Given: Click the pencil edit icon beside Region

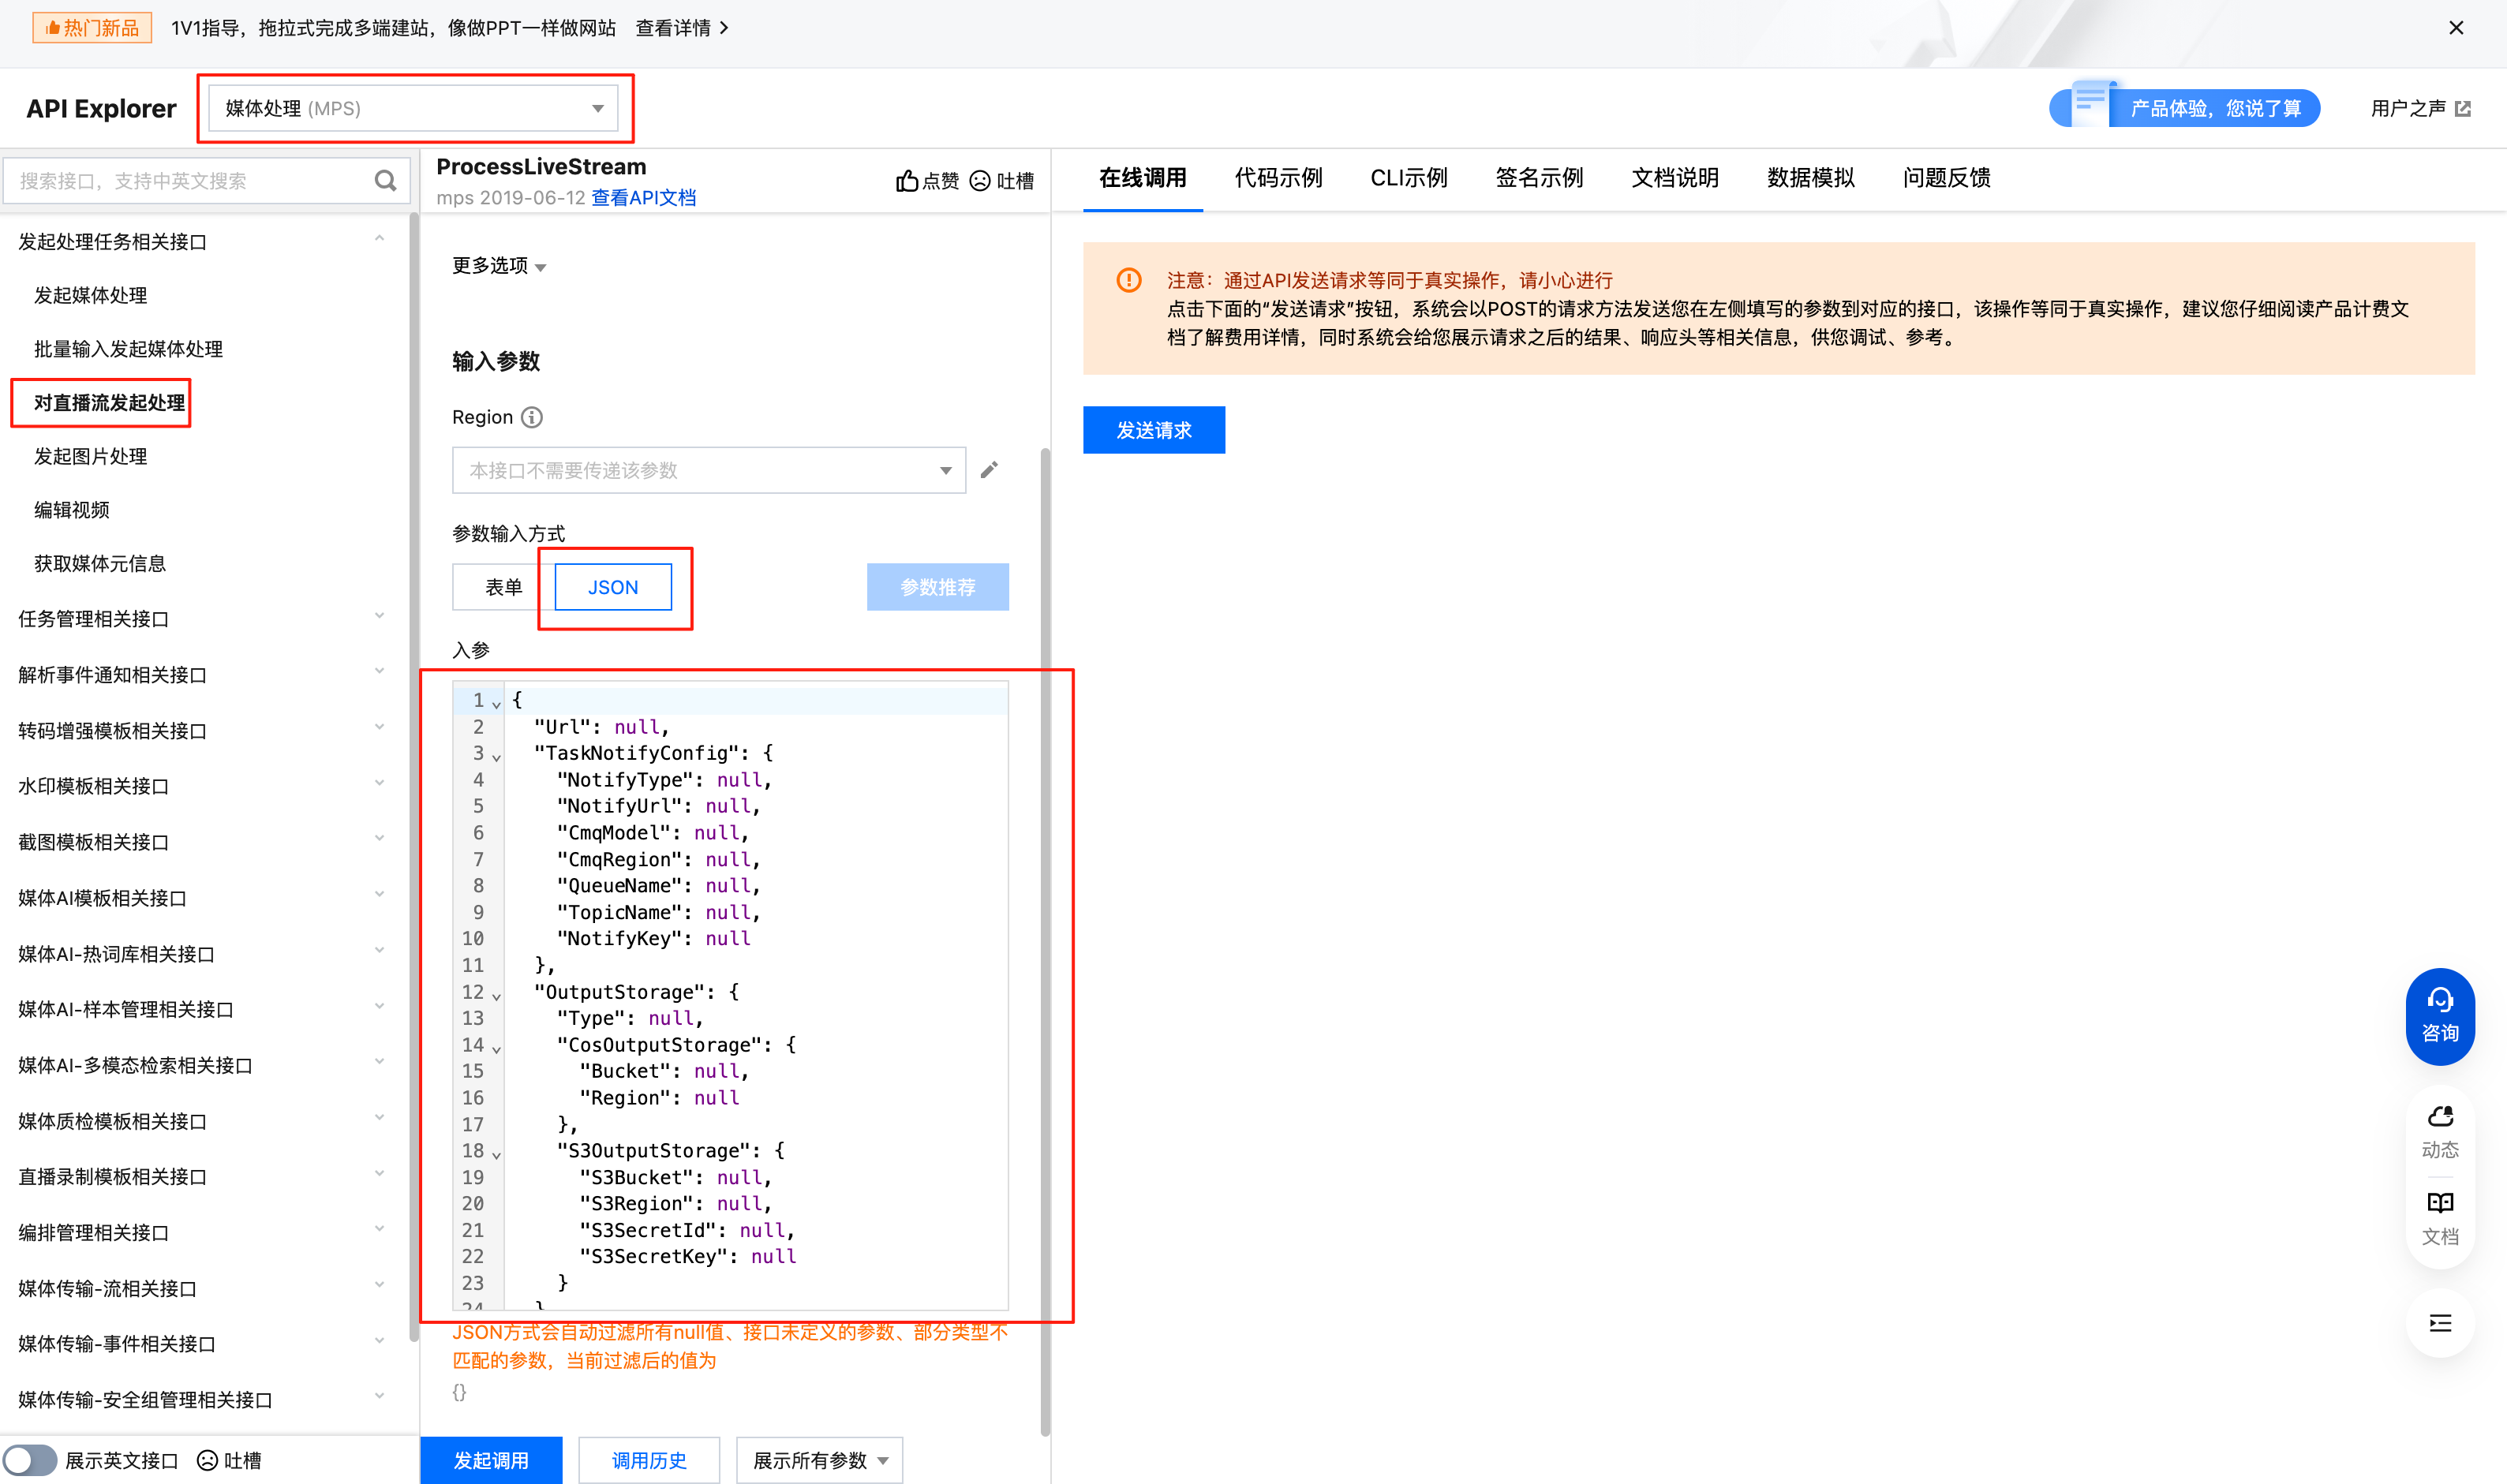Looking at the screenshot, I should pos(989,470).
